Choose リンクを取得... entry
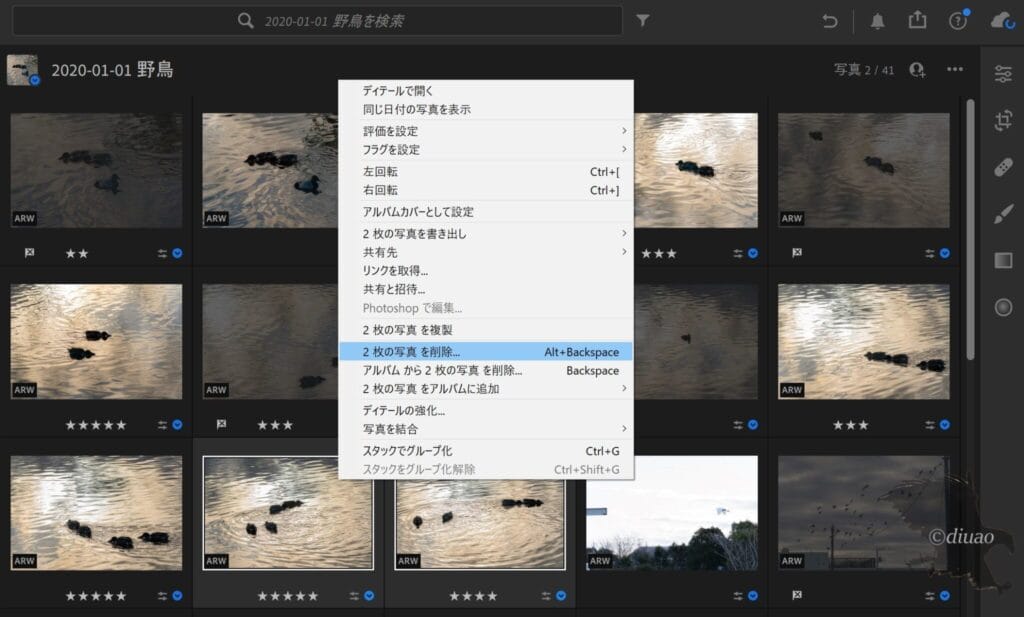 click(487, 270)
